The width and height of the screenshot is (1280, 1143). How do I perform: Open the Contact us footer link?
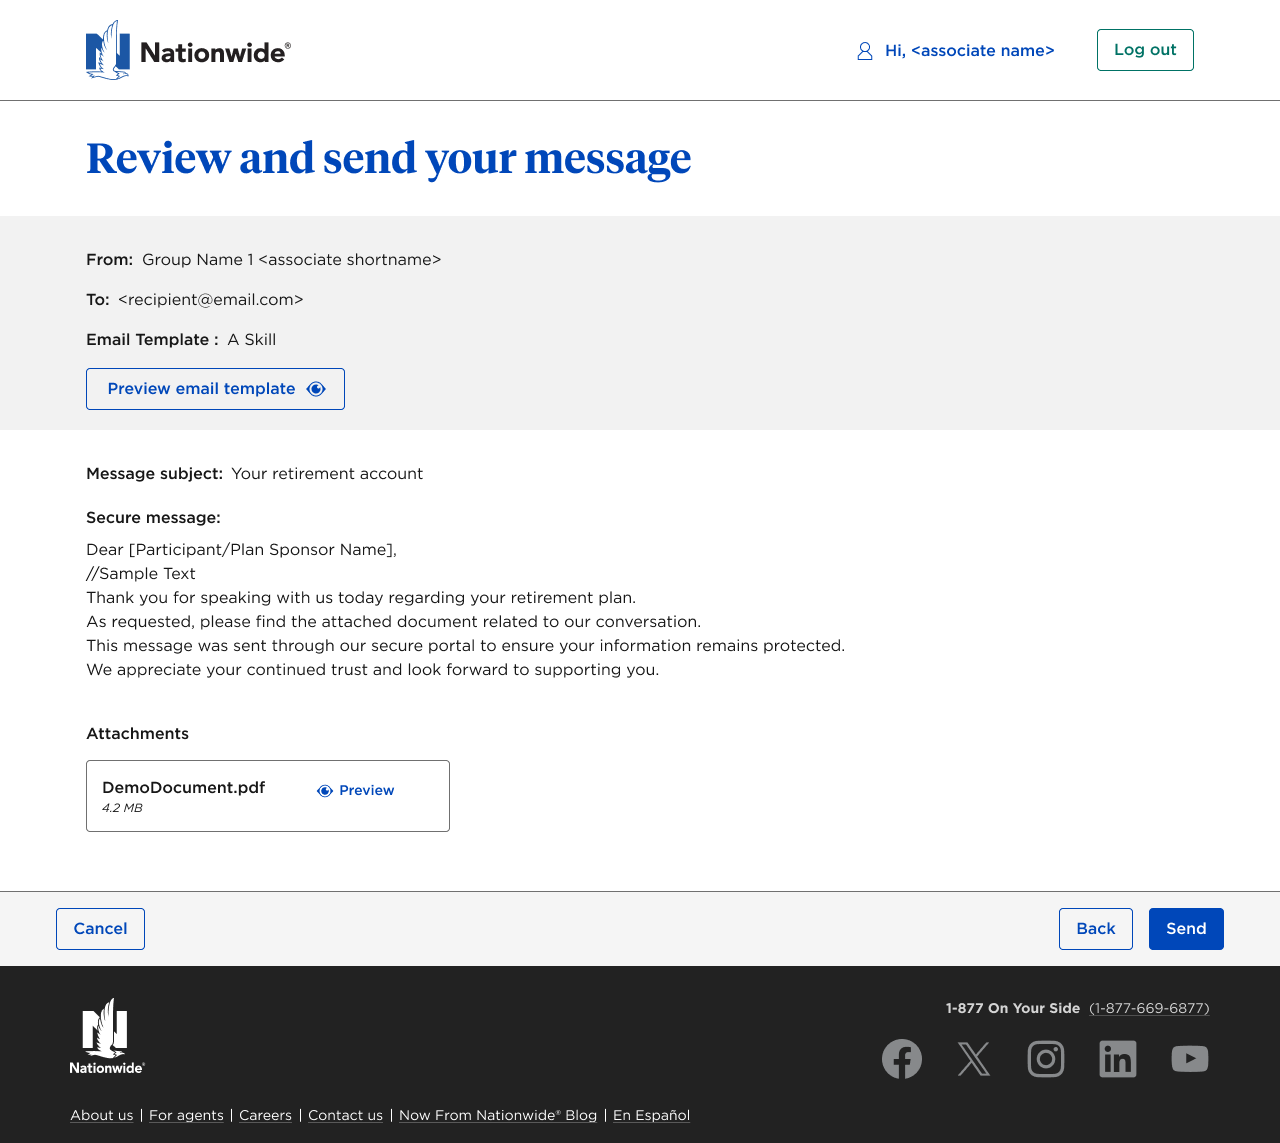pos(345,1115)
